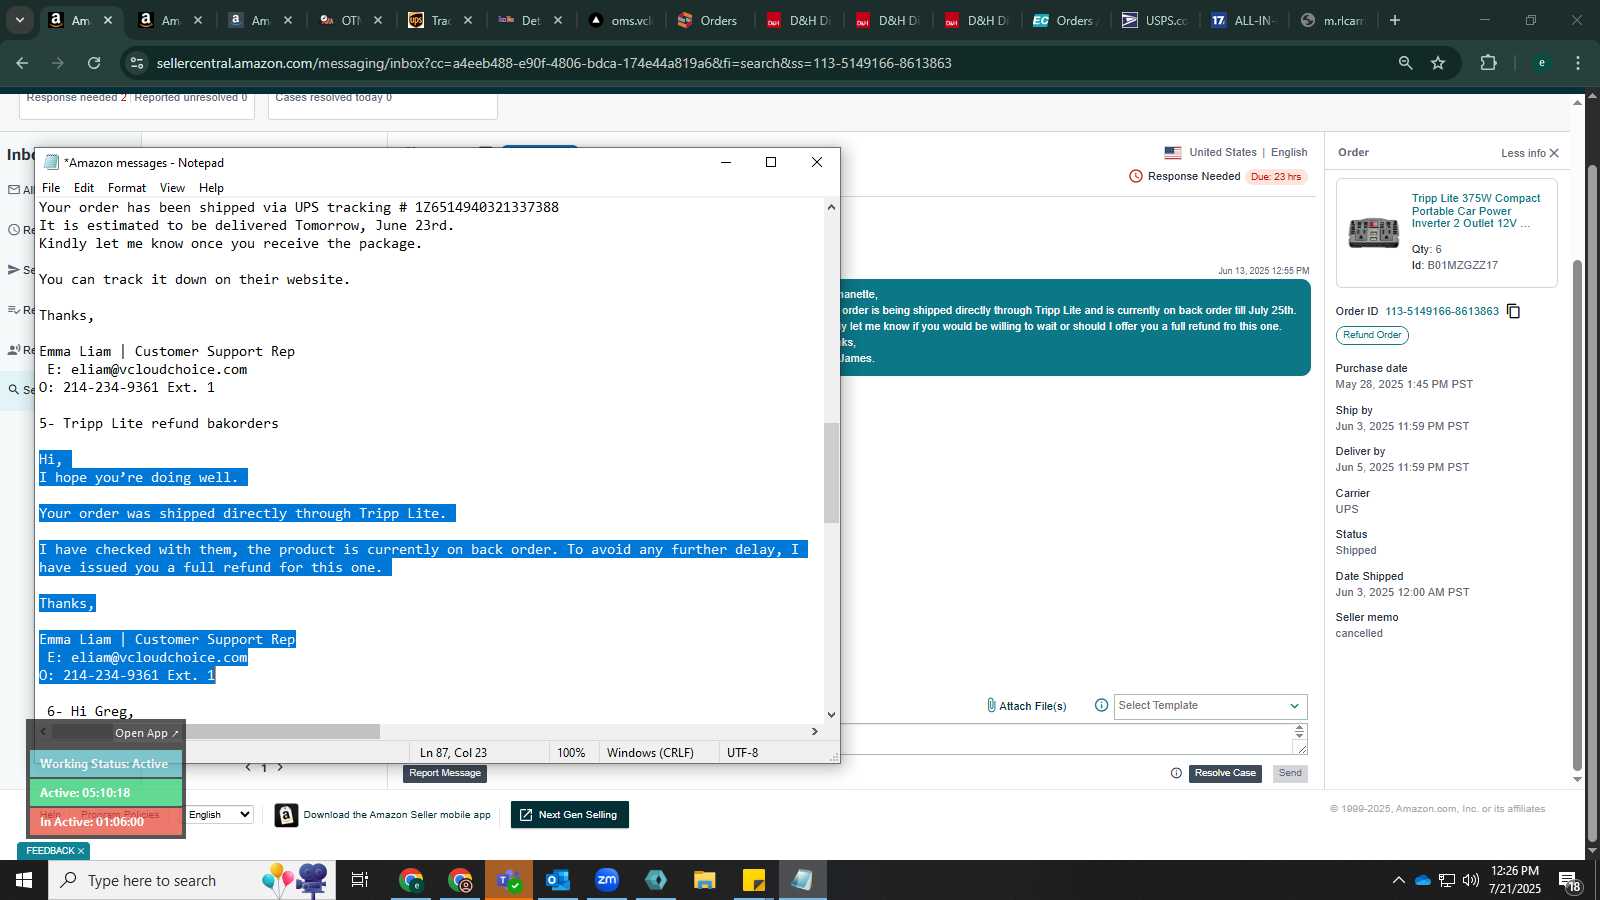
Task: Open Chrome three-dot menu
Action: click(x=1578, y=63)
